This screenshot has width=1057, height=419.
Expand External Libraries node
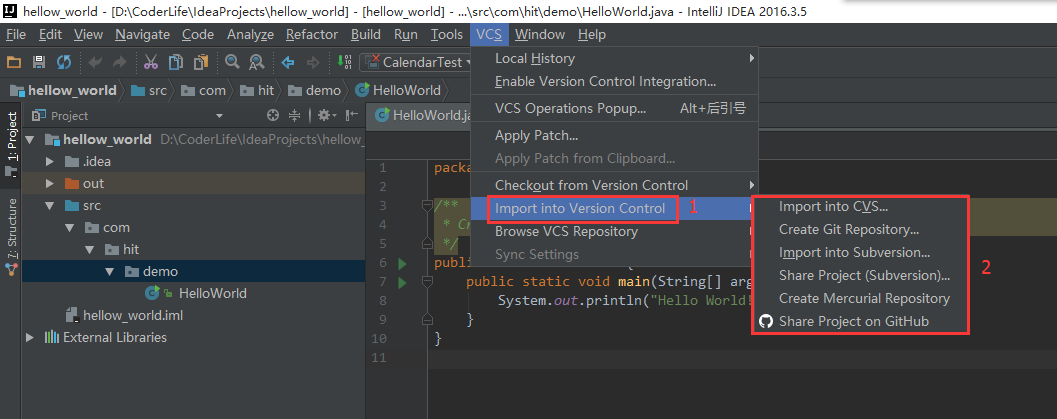tap(29, 337)
